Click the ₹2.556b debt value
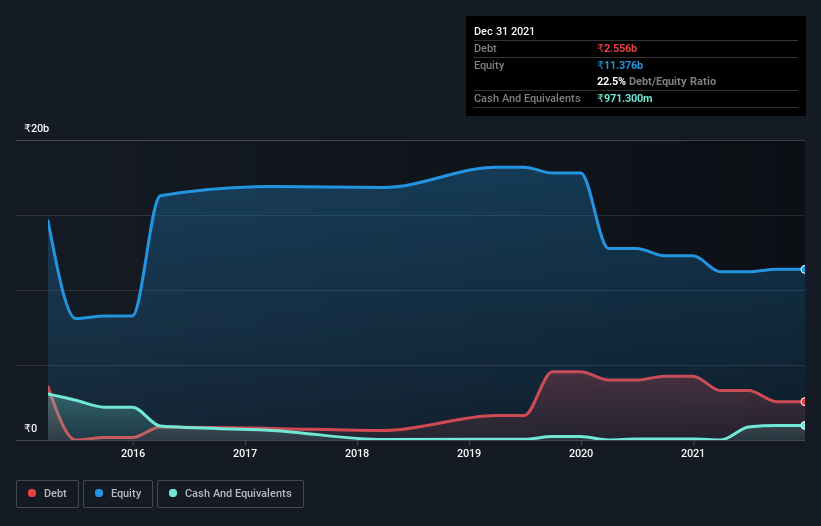Viewport: 821px width, 526px height. pos(617,48)
